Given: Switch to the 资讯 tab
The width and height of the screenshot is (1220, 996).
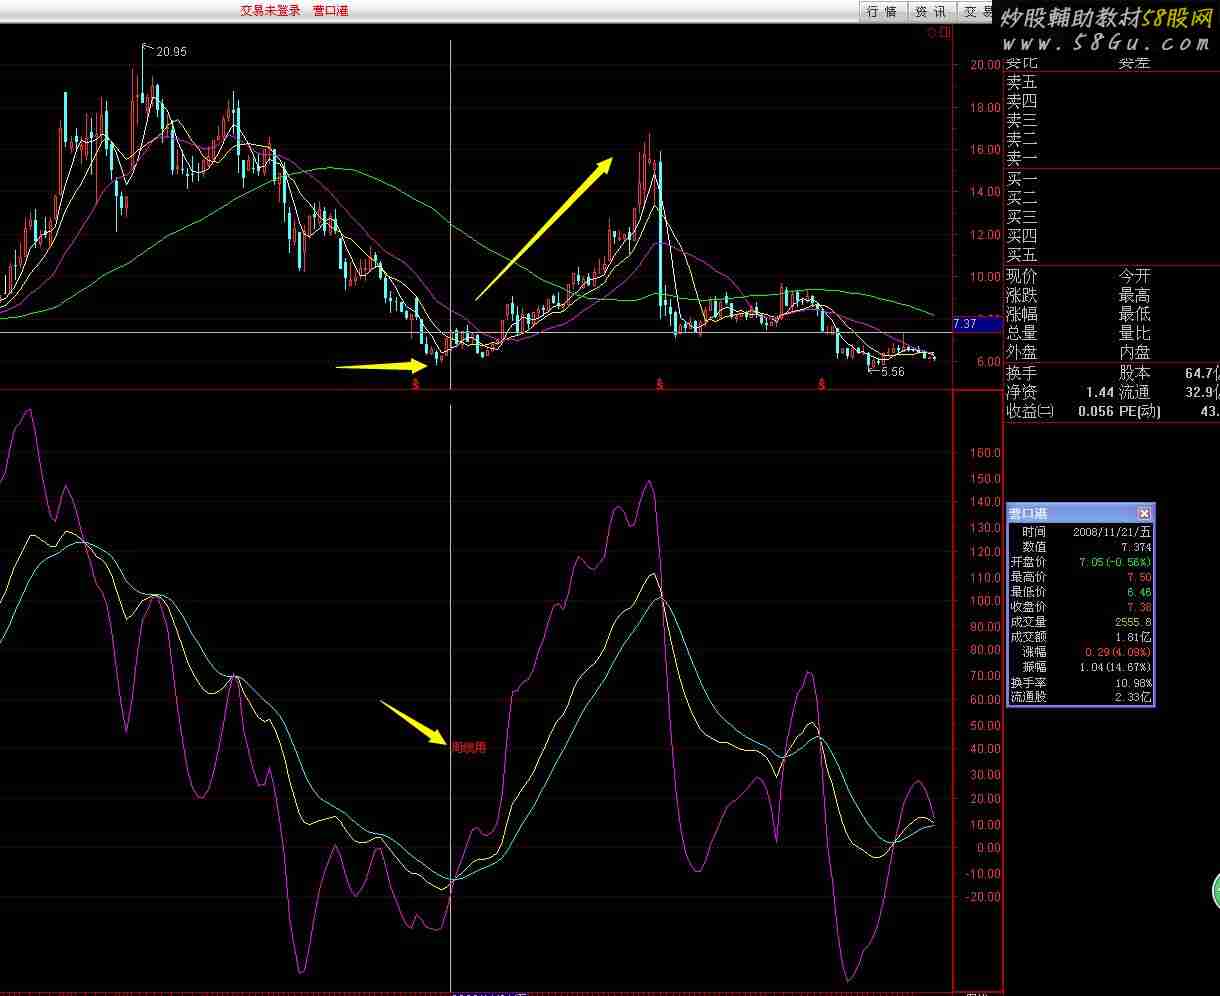Looking at the screenshot, I should pyautogui.click(x=931, y=12).
